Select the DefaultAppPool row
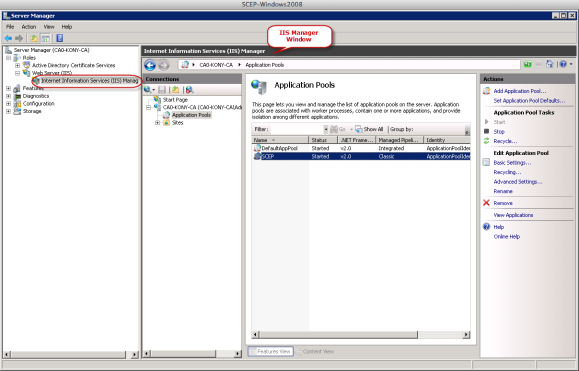The width and height of the screenshot is (579, 371). click(361, 148)
